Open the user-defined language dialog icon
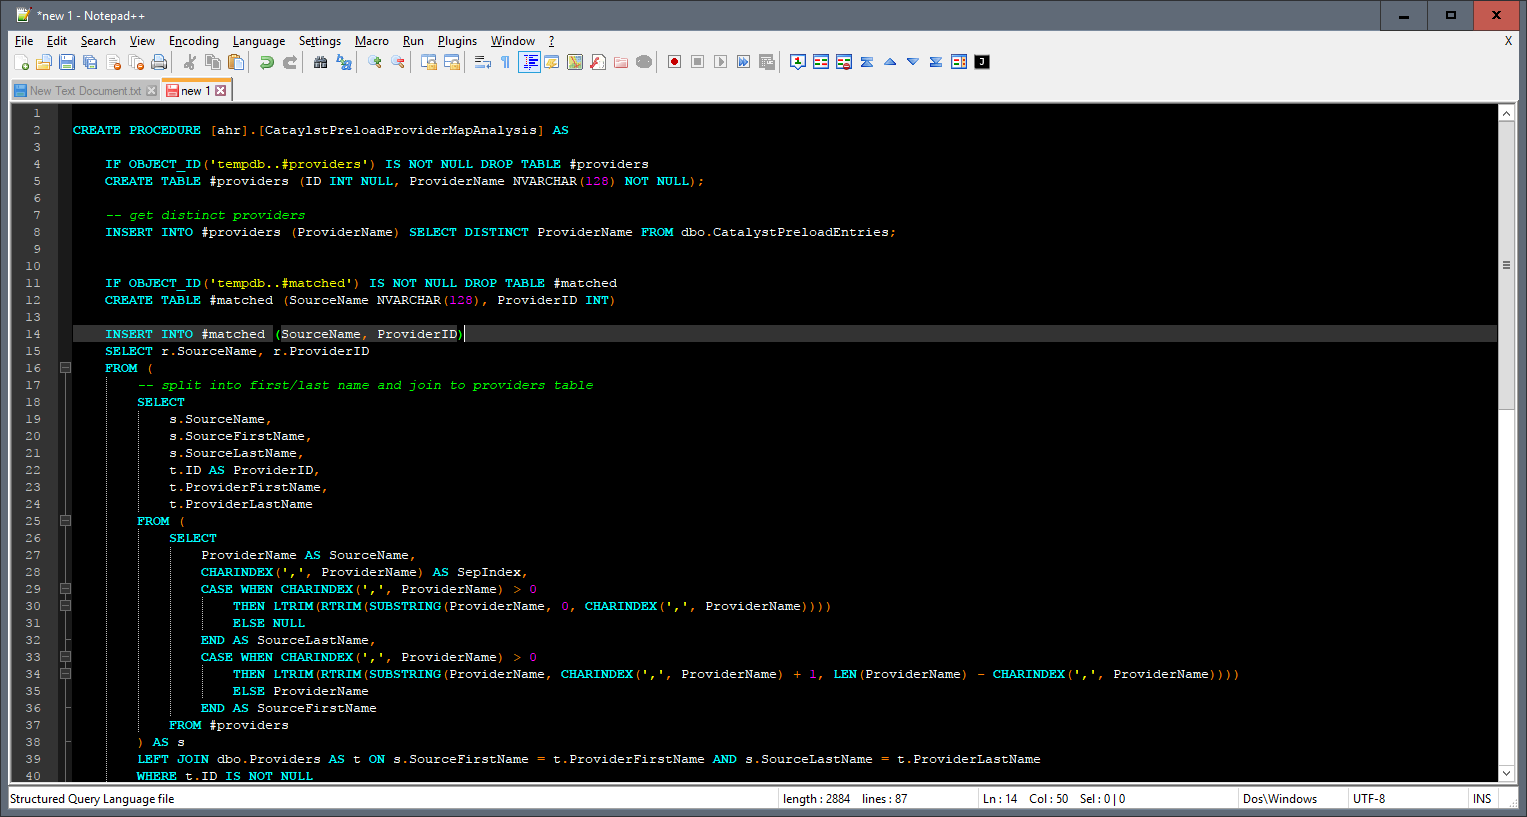 point(551,62)
